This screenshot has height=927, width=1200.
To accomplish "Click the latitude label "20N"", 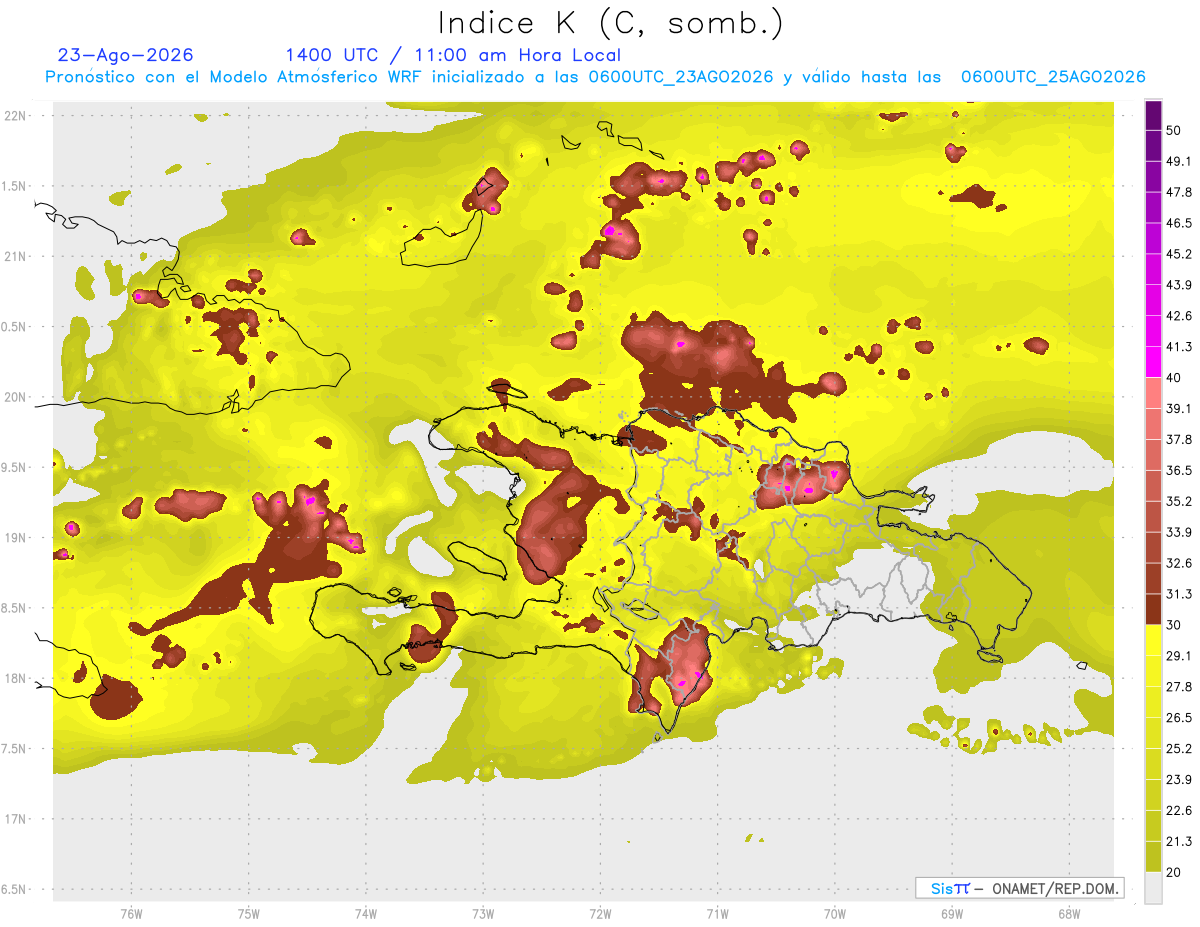I will (16, 397).
